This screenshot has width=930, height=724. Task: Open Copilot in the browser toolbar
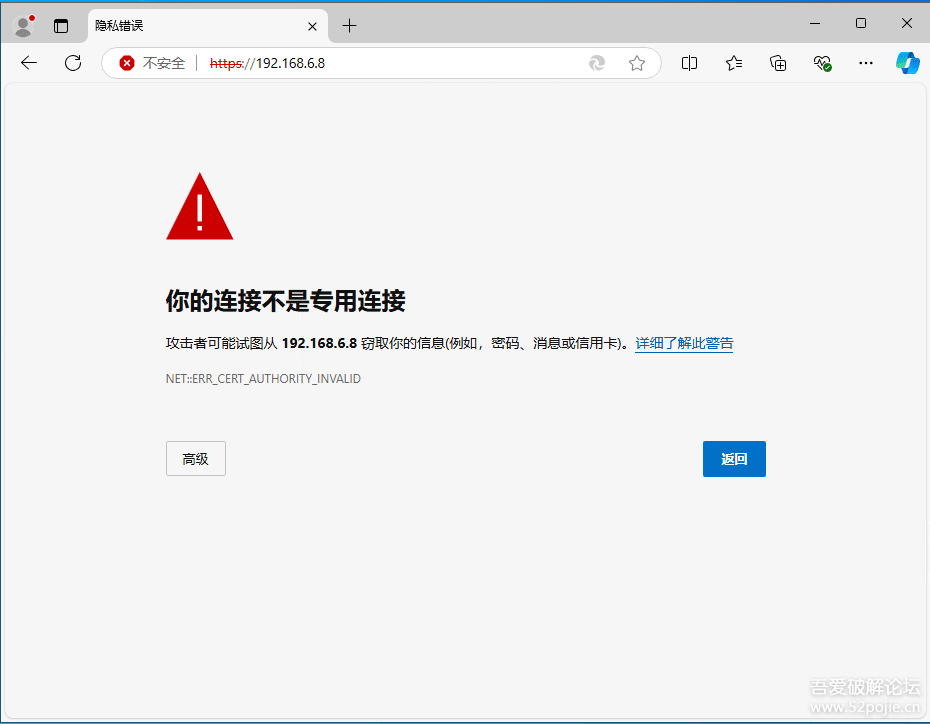point(908,63)
